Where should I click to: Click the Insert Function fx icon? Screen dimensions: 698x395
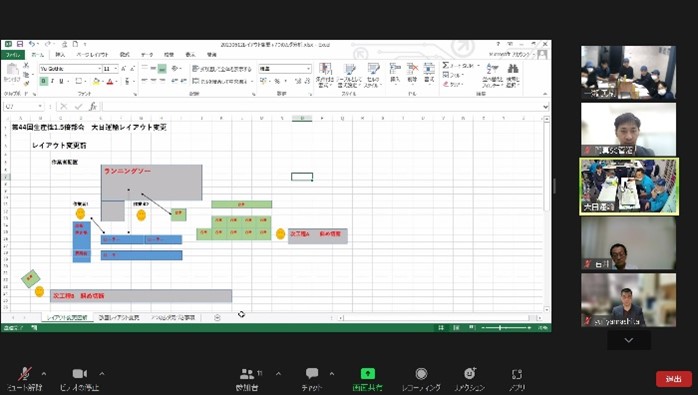pyautogui.click(x=93, y=106)
